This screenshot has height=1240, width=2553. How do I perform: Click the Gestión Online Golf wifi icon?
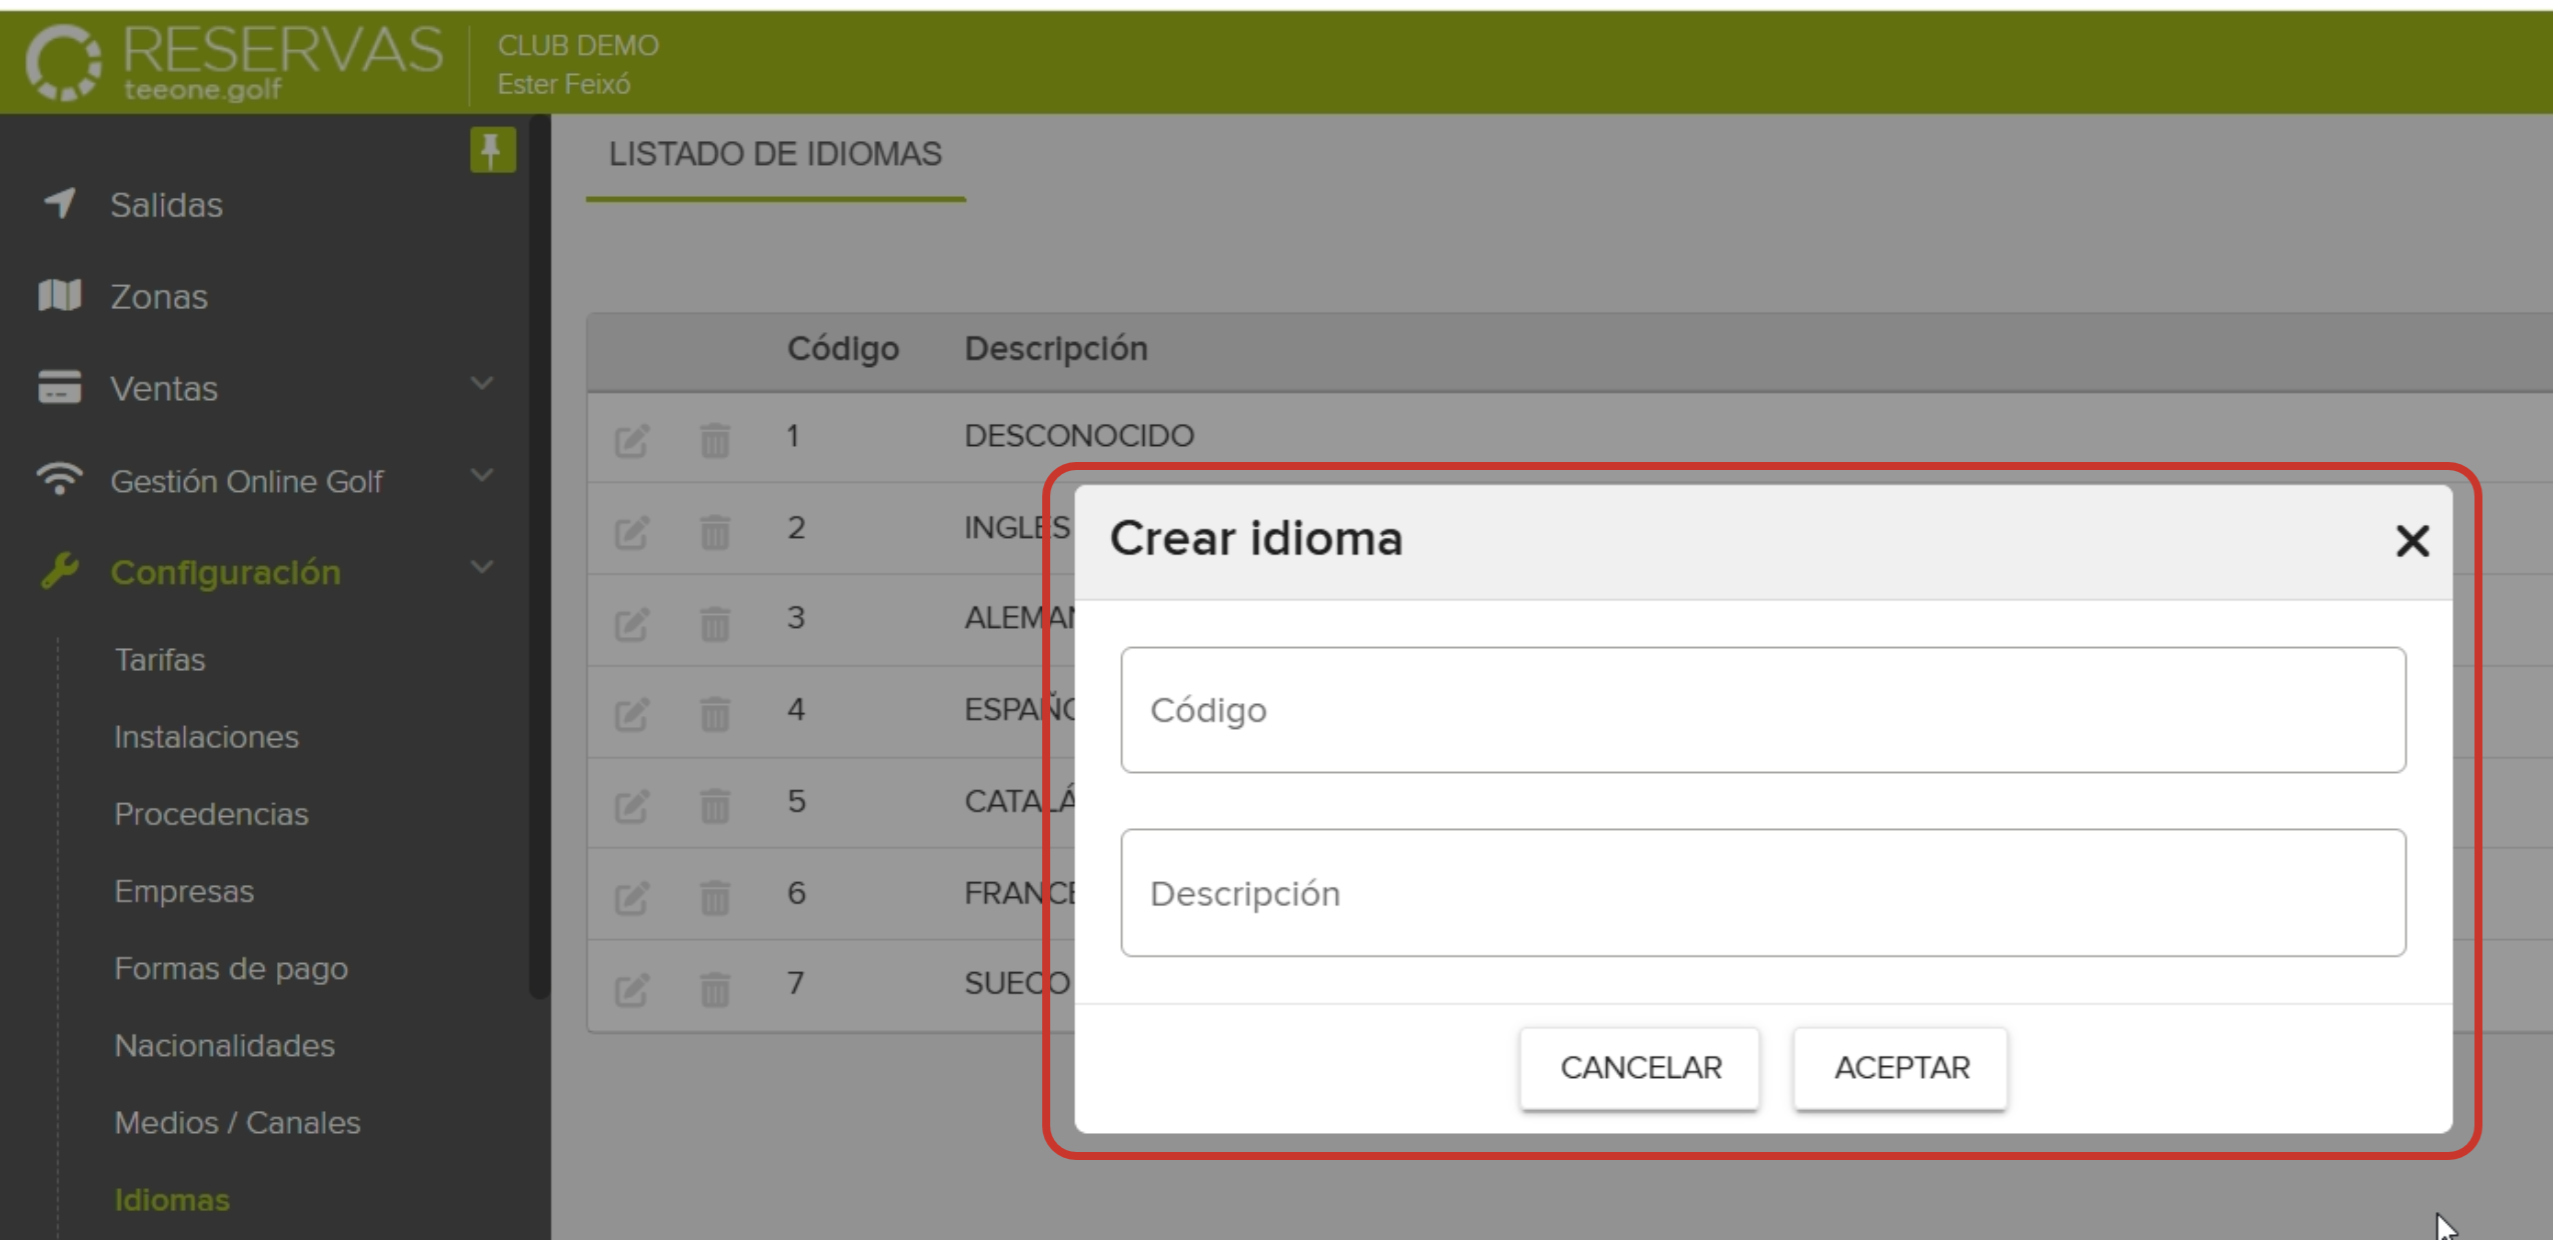(x=59, y=480)
